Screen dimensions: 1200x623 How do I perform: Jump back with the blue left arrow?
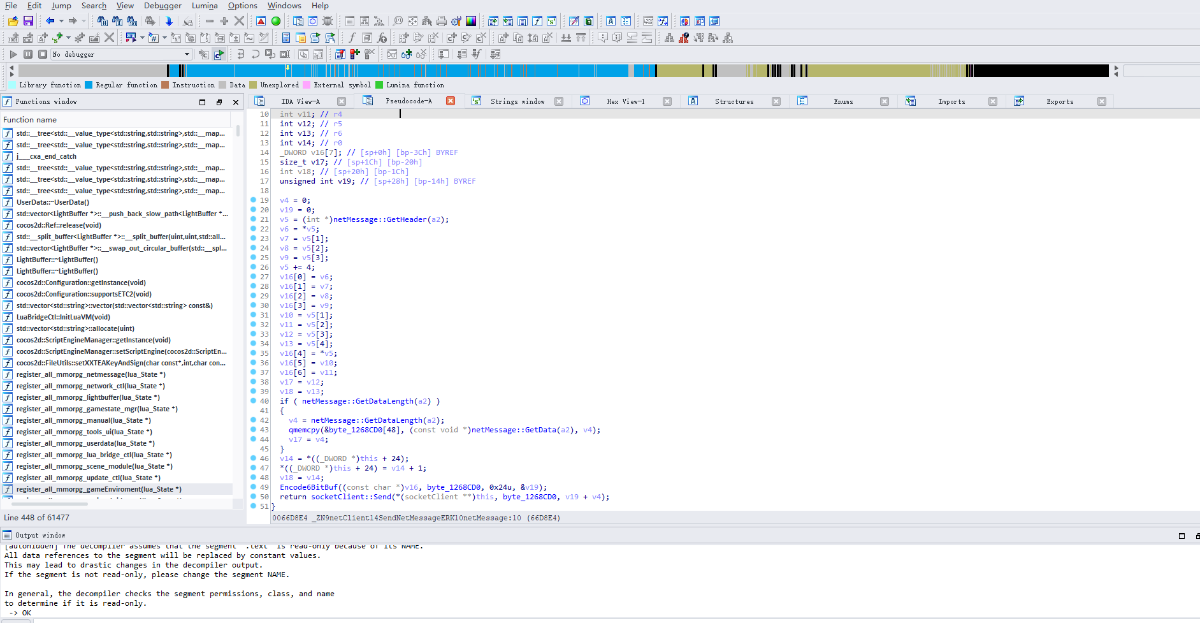[50, 20]
